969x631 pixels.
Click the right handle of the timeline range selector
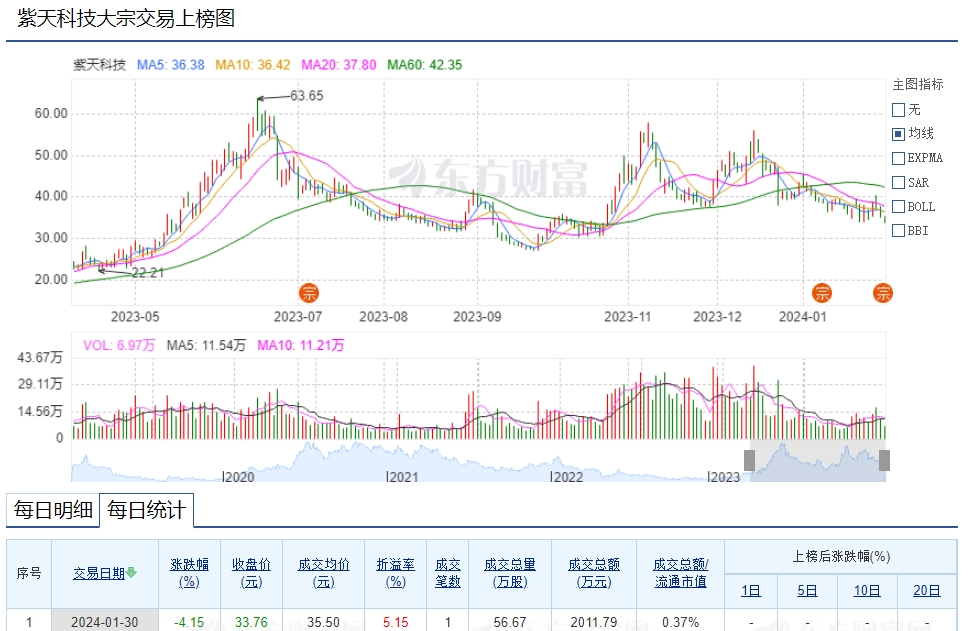tap(884, 460)
